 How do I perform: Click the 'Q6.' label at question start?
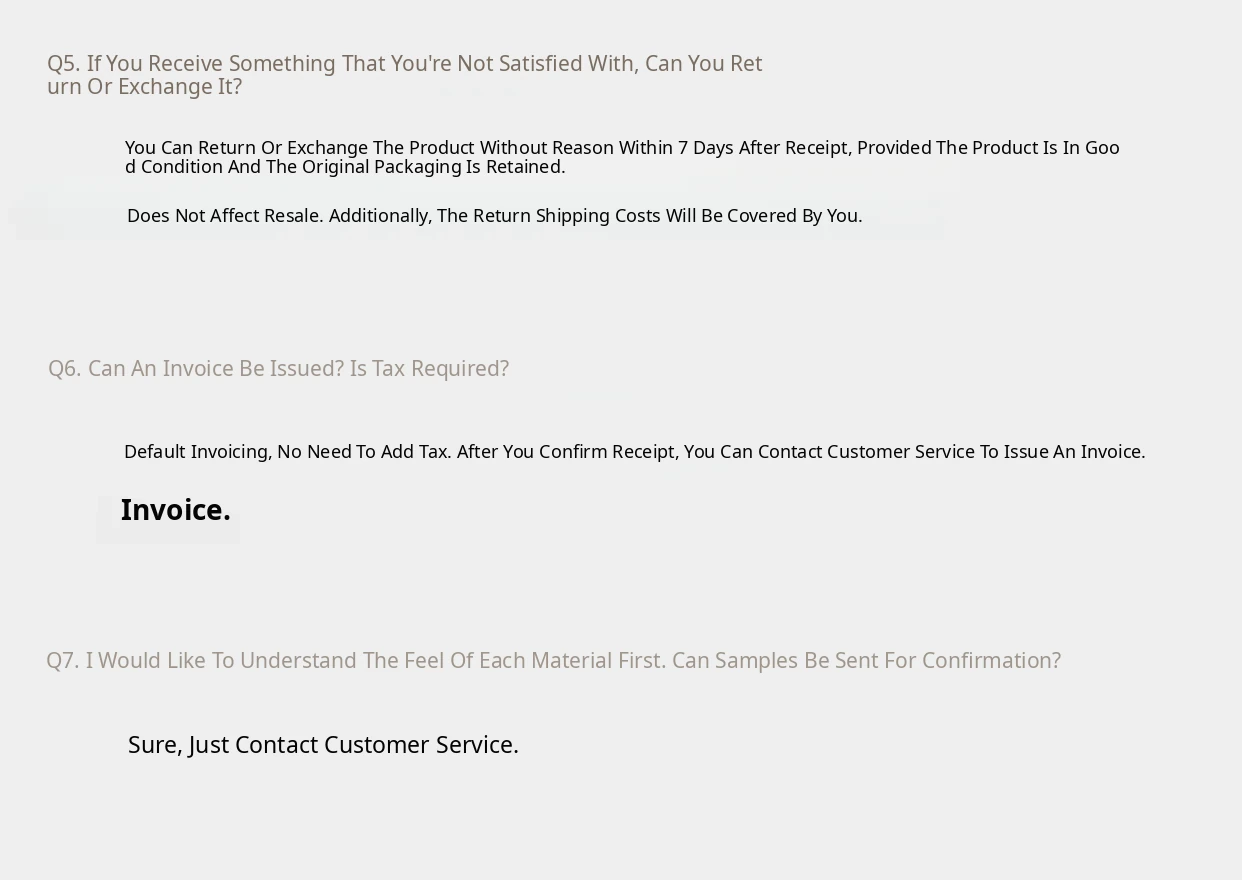64,369
